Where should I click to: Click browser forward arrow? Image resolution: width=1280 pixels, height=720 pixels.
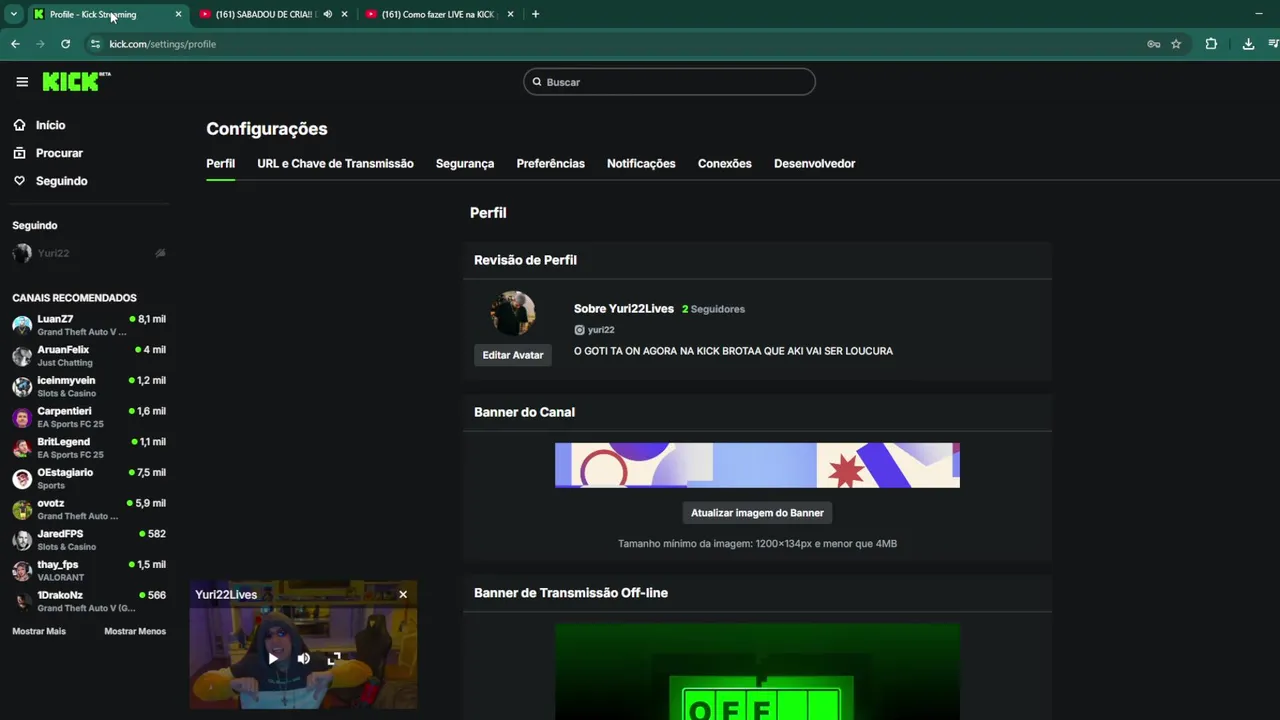pos(40,44)
